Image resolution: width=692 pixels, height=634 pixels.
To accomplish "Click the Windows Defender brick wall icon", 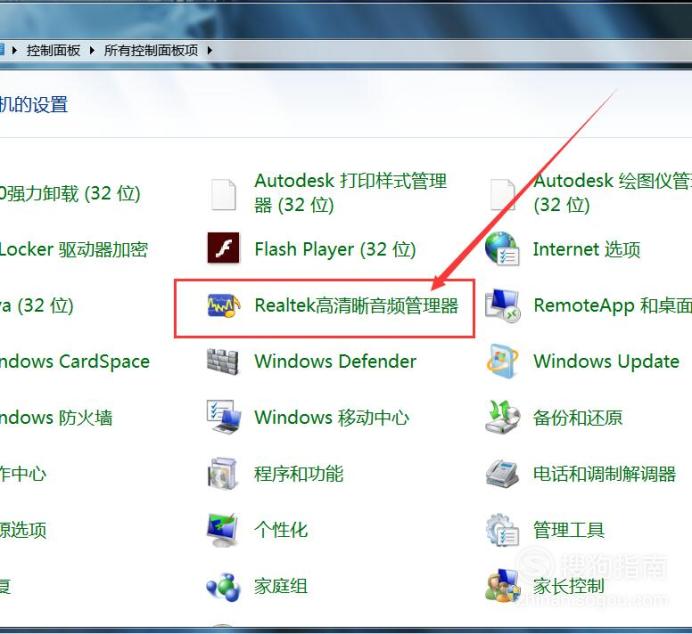I will point(223,361).
